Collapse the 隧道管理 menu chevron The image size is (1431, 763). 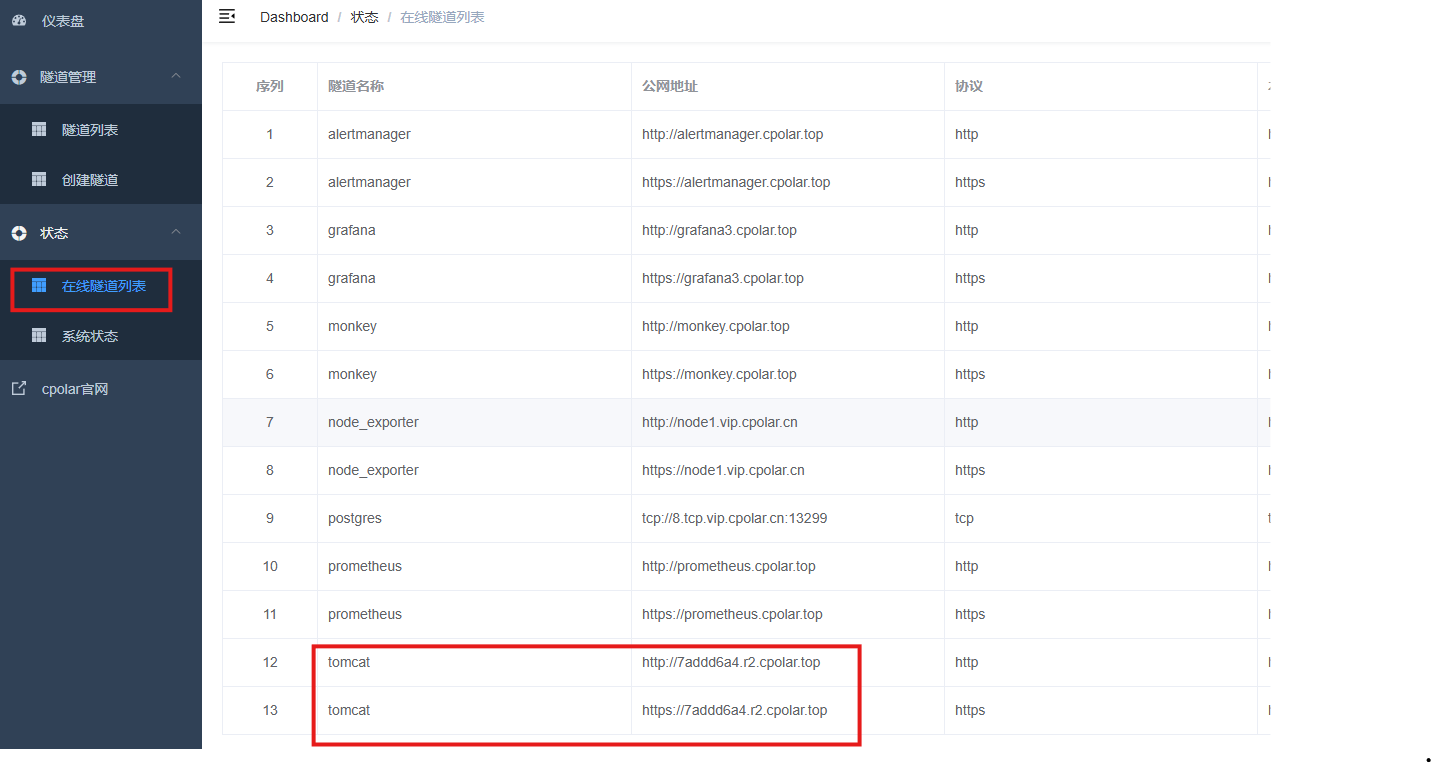pyautogui.click(x=176, y=76)
